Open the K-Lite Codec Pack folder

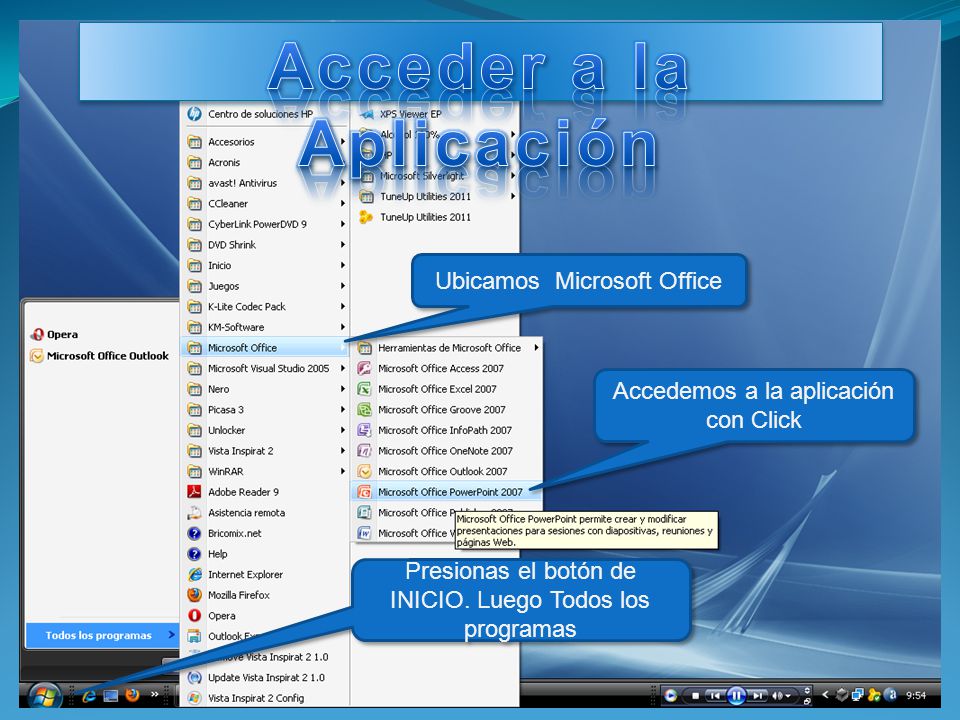(x=266, y=307)
